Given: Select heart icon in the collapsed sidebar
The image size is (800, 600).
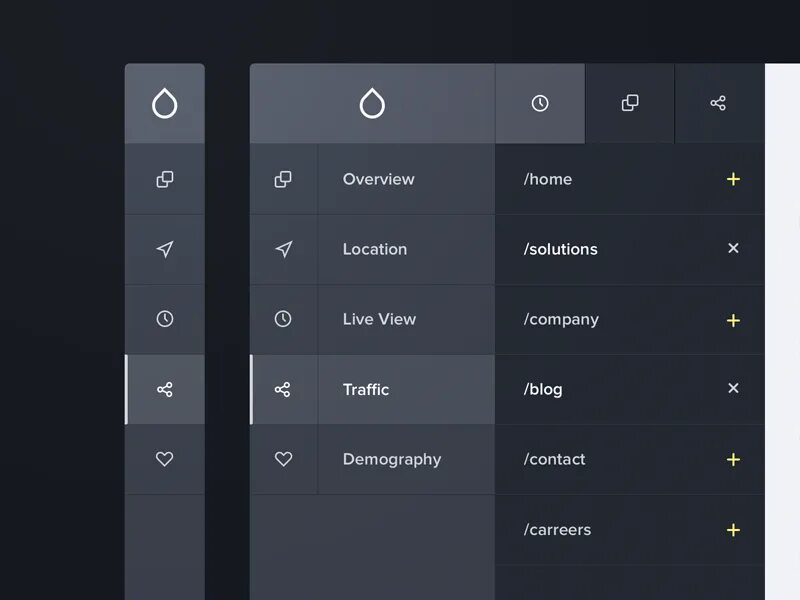Looking at the screenshot, I should (164, 459).
